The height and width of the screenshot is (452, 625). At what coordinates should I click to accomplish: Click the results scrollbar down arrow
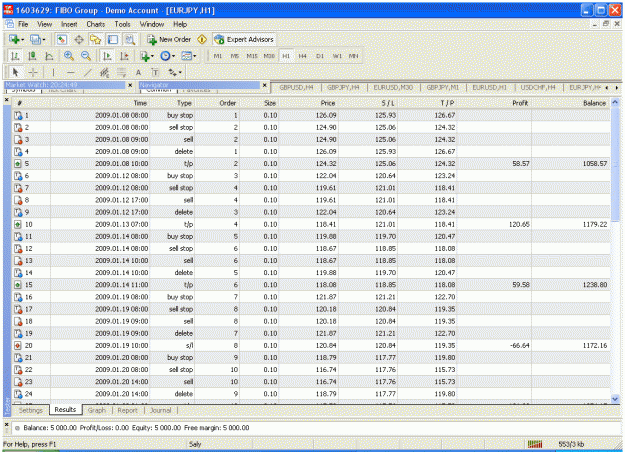point(615,399)
